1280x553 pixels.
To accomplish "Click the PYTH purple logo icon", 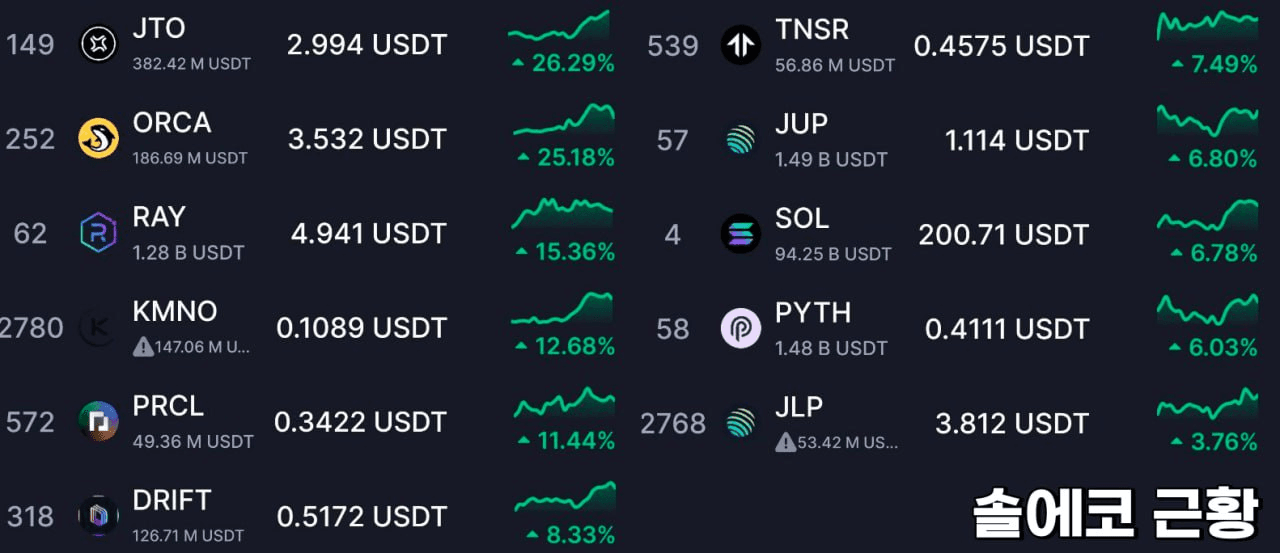I will click(x=741, y=328).
